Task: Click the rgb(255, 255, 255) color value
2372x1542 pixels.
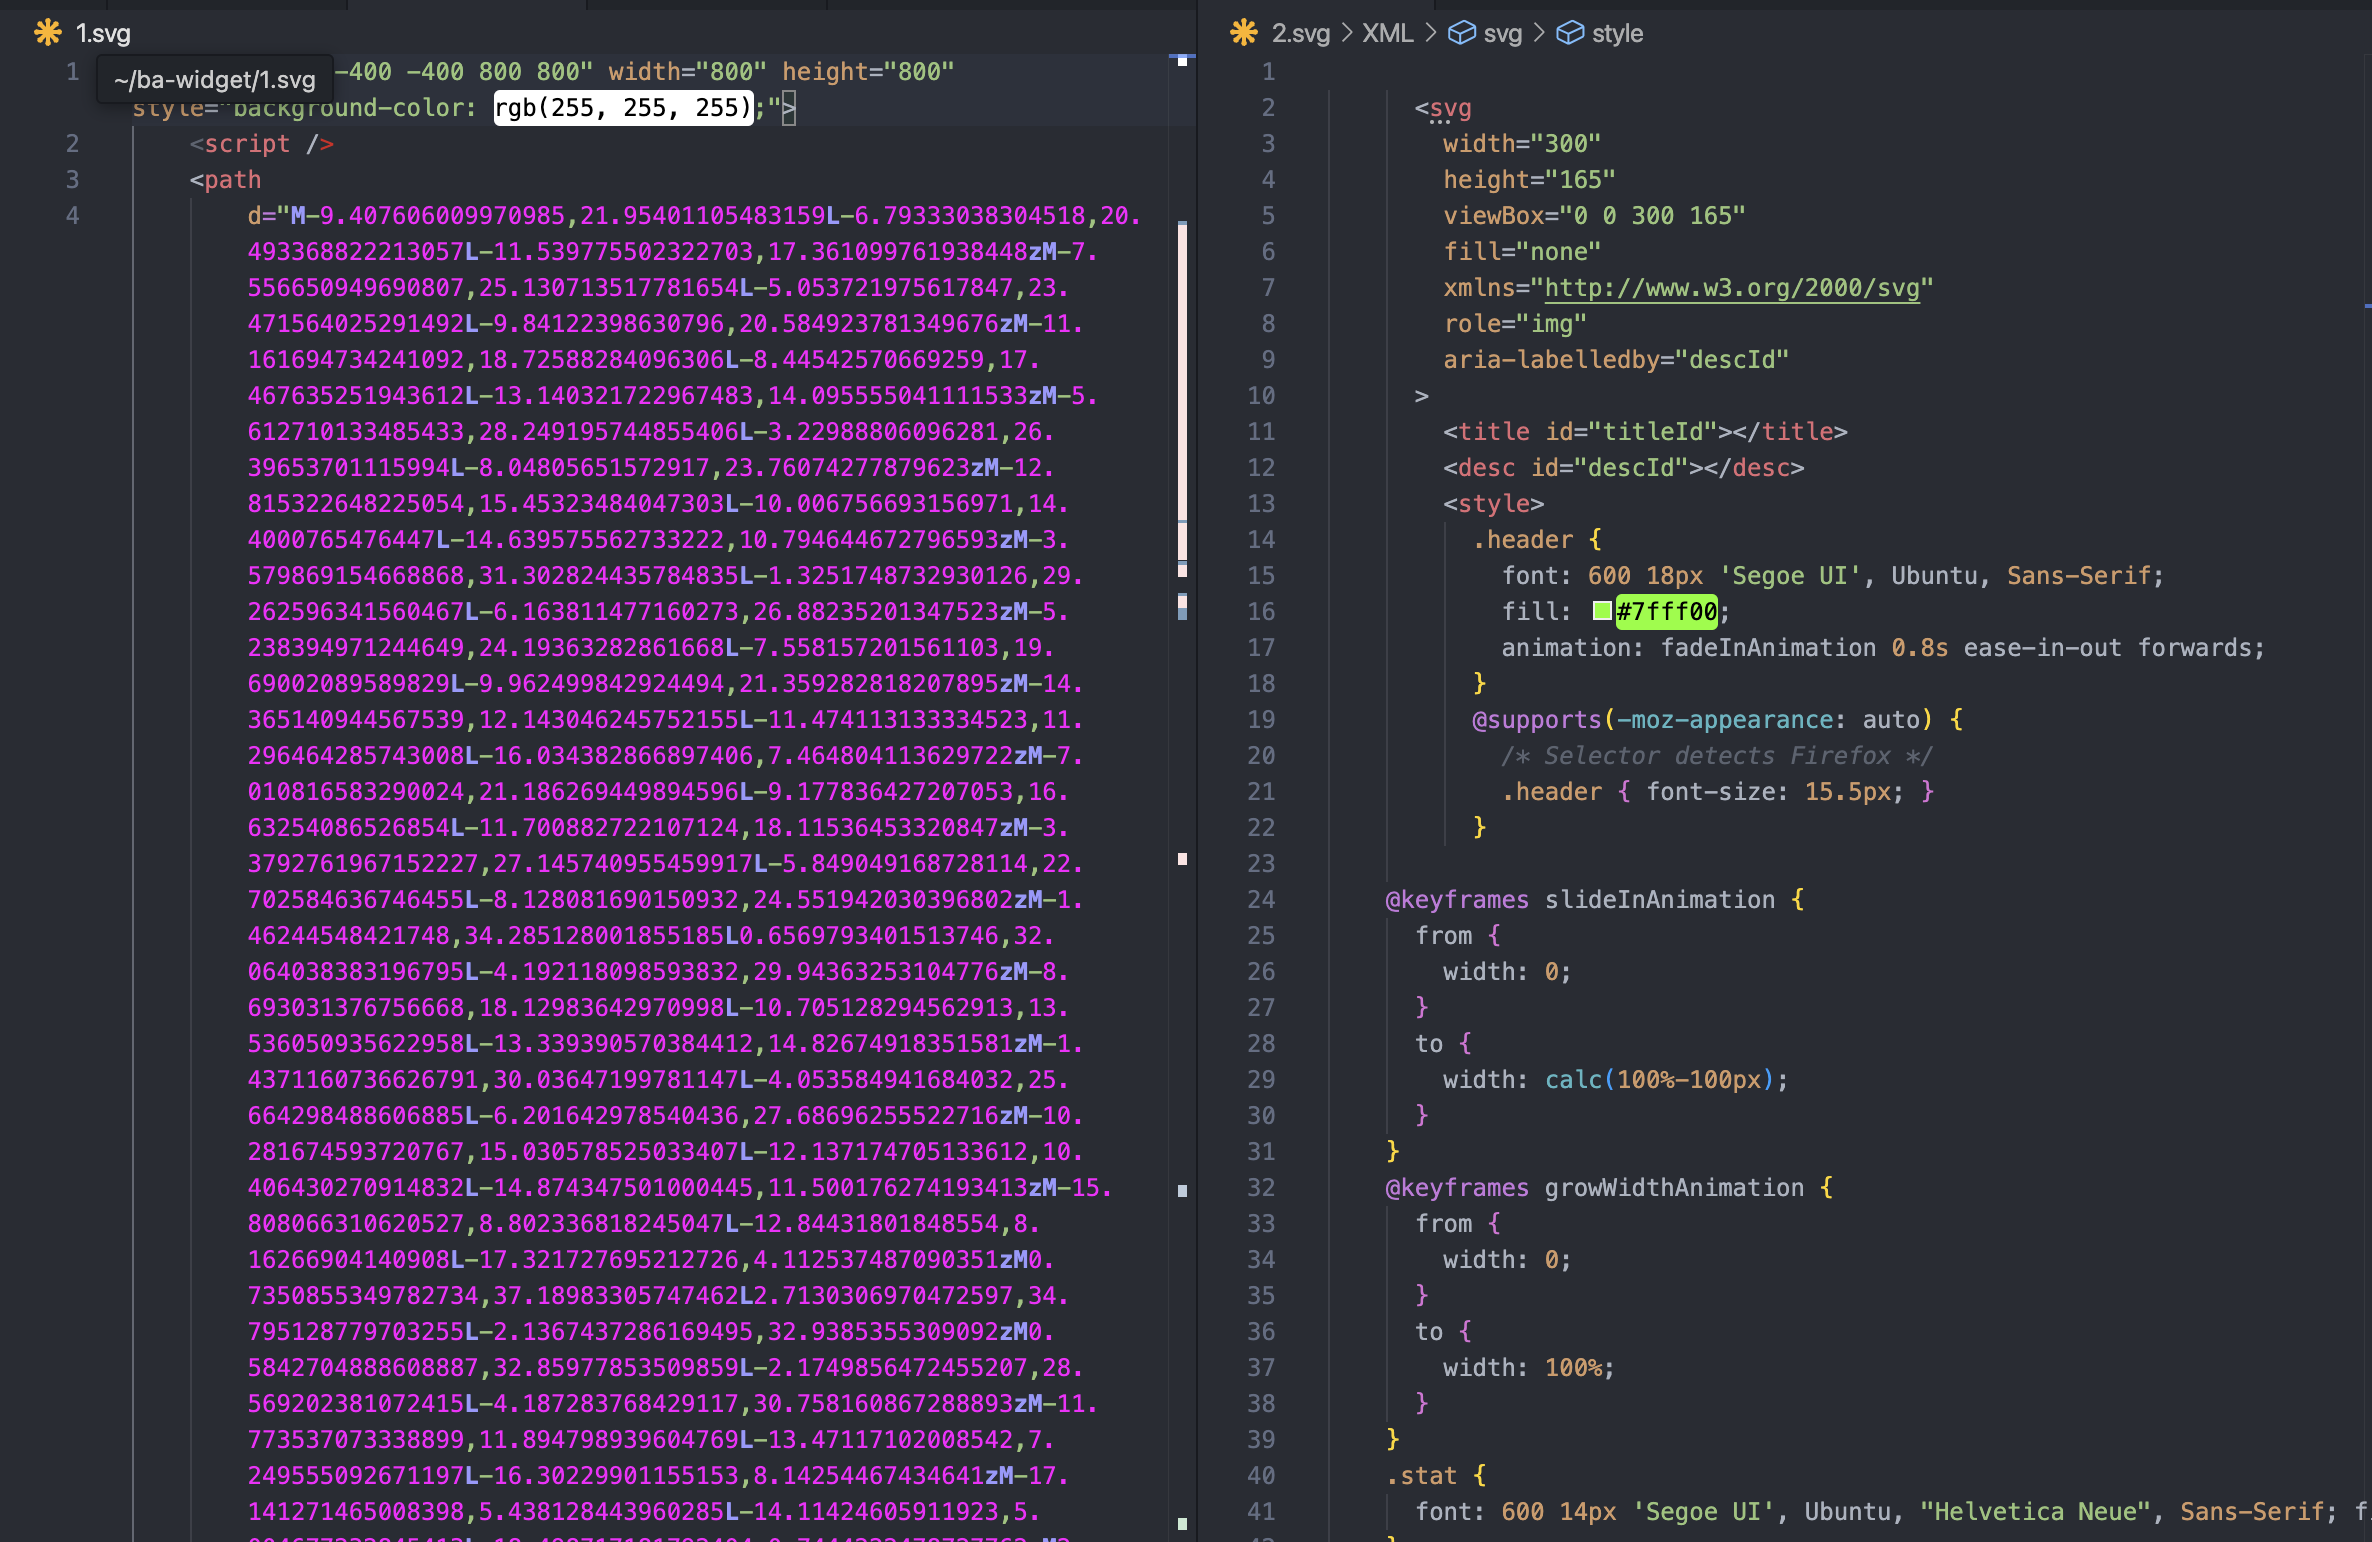Action: [x=622, y=107]
